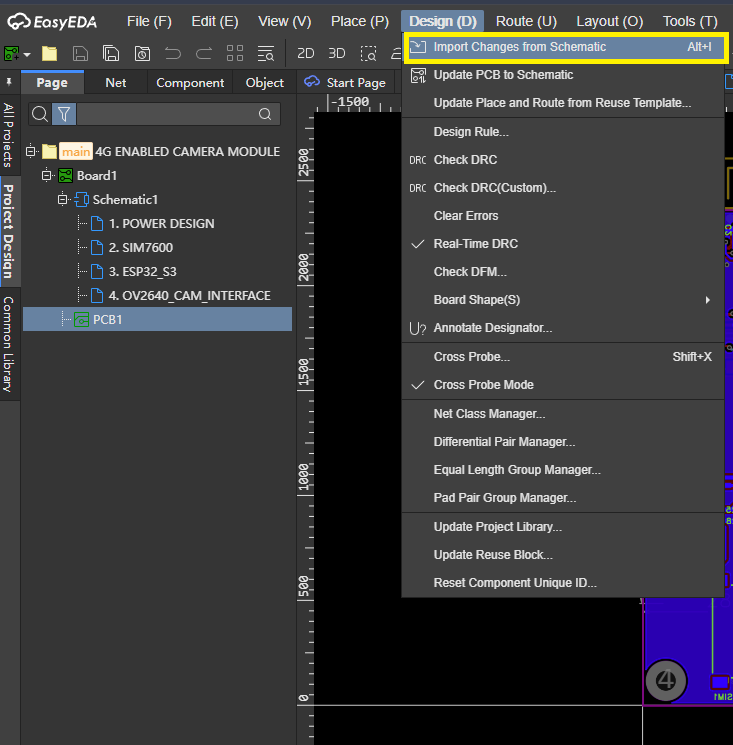Click the new PCB document icon

click(x=11, y=54)
